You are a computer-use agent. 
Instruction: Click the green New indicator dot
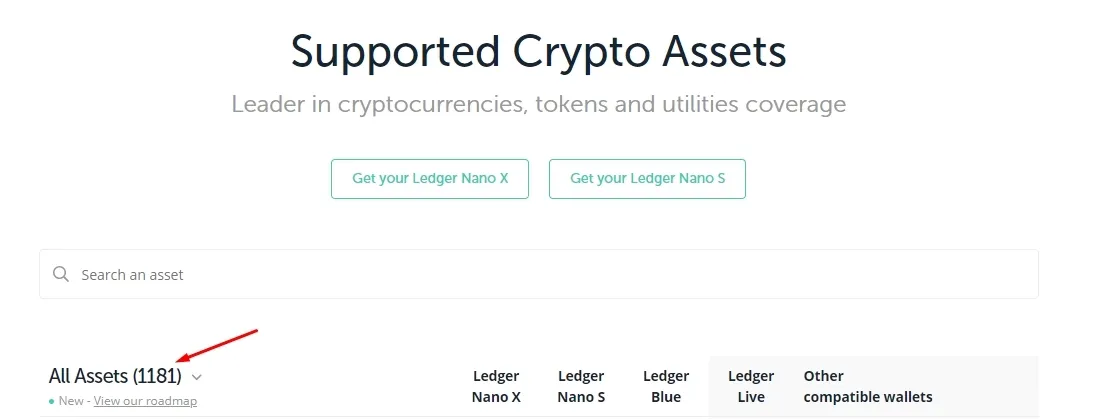[x=52, y=402]
